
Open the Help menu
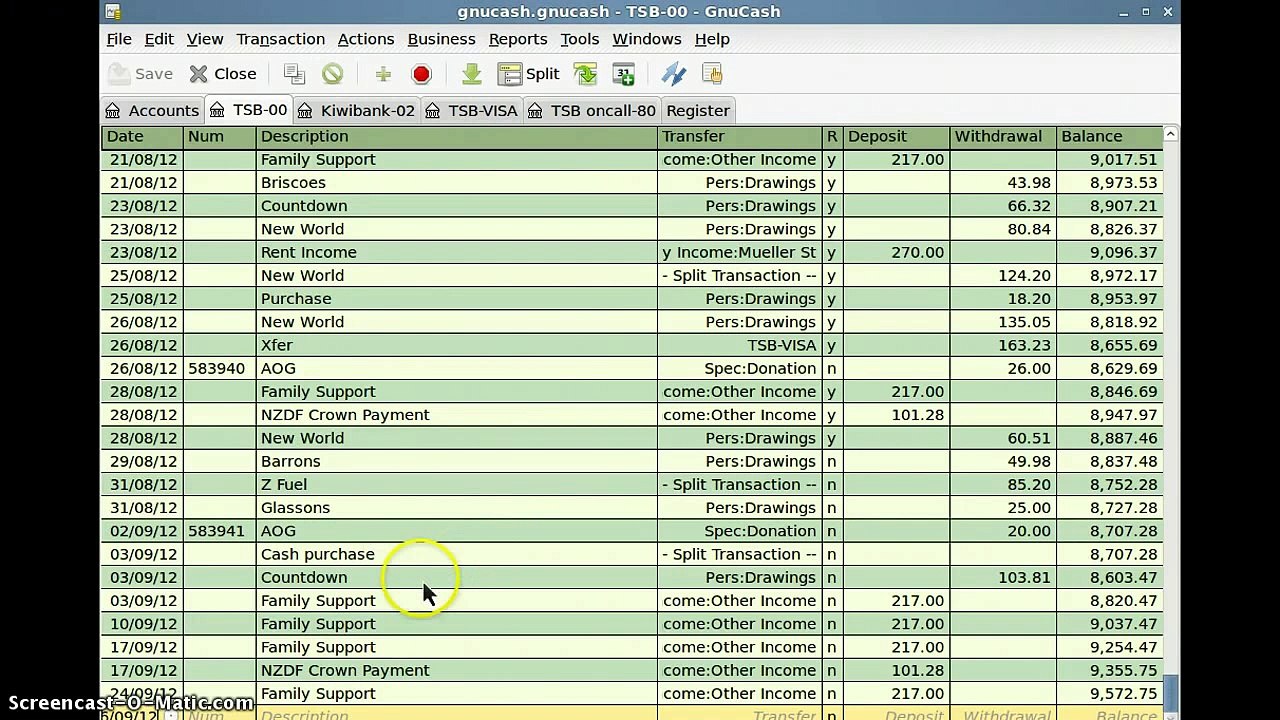pyautogui.click(x=712, y=39)
